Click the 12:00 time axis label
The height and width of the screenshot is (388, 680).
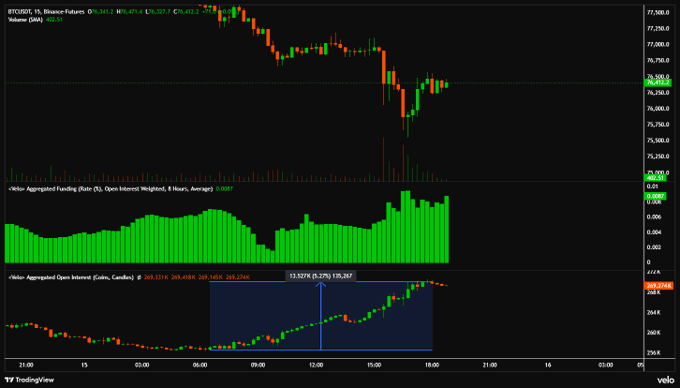(316, 365)
